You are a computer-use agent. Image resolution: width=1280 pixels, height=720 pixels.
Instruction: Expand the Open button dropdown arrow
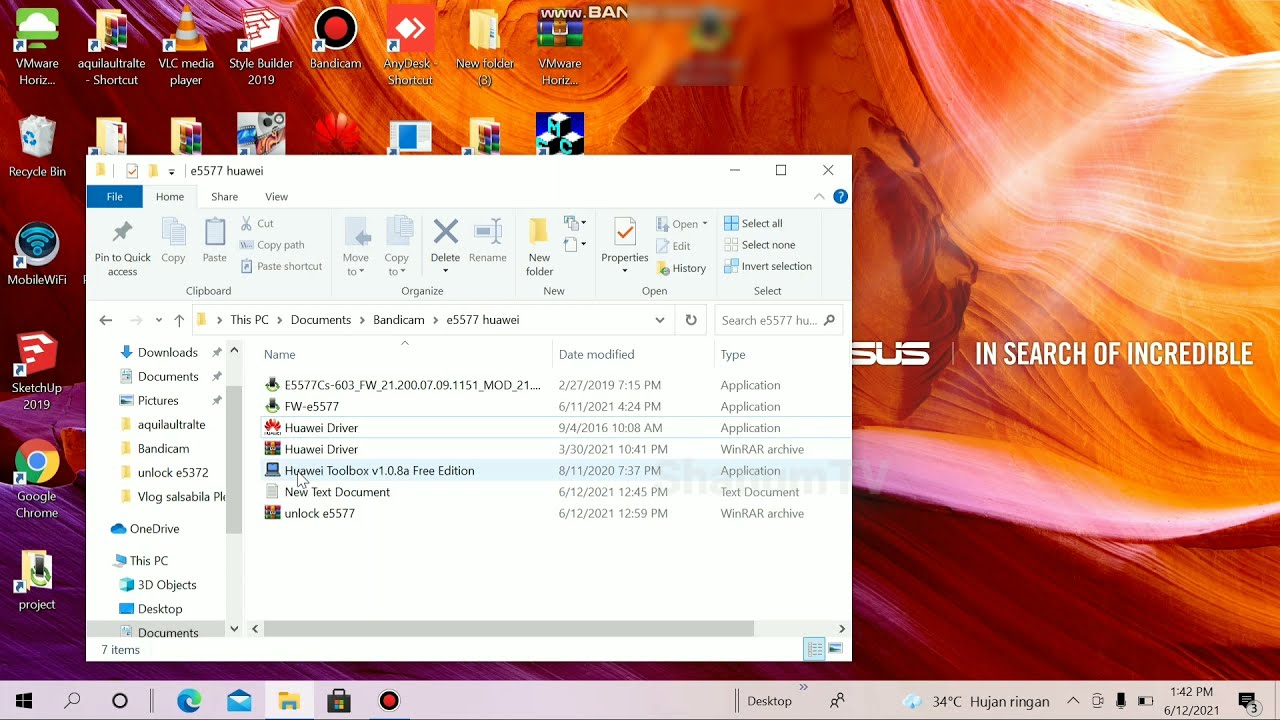click(705, 224)
